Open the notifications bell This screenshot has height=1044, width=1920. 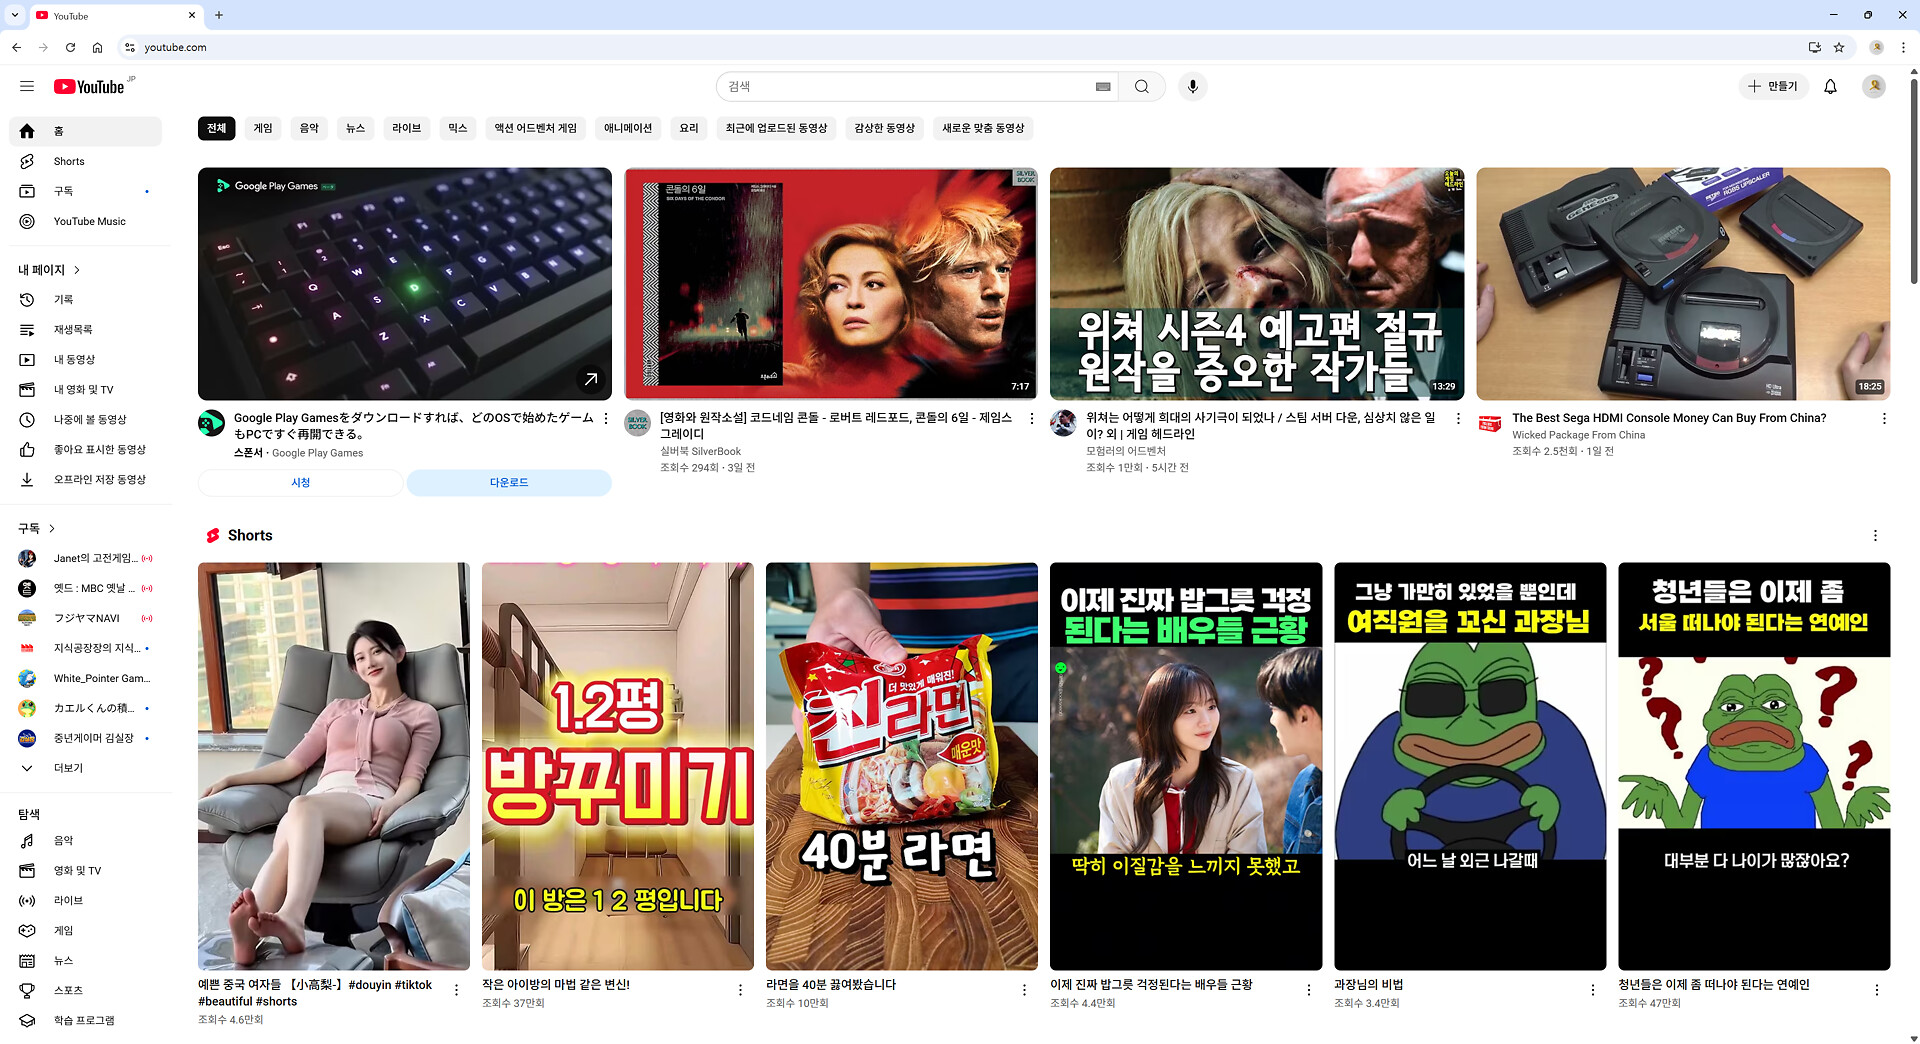click(x=1830, y=87)
